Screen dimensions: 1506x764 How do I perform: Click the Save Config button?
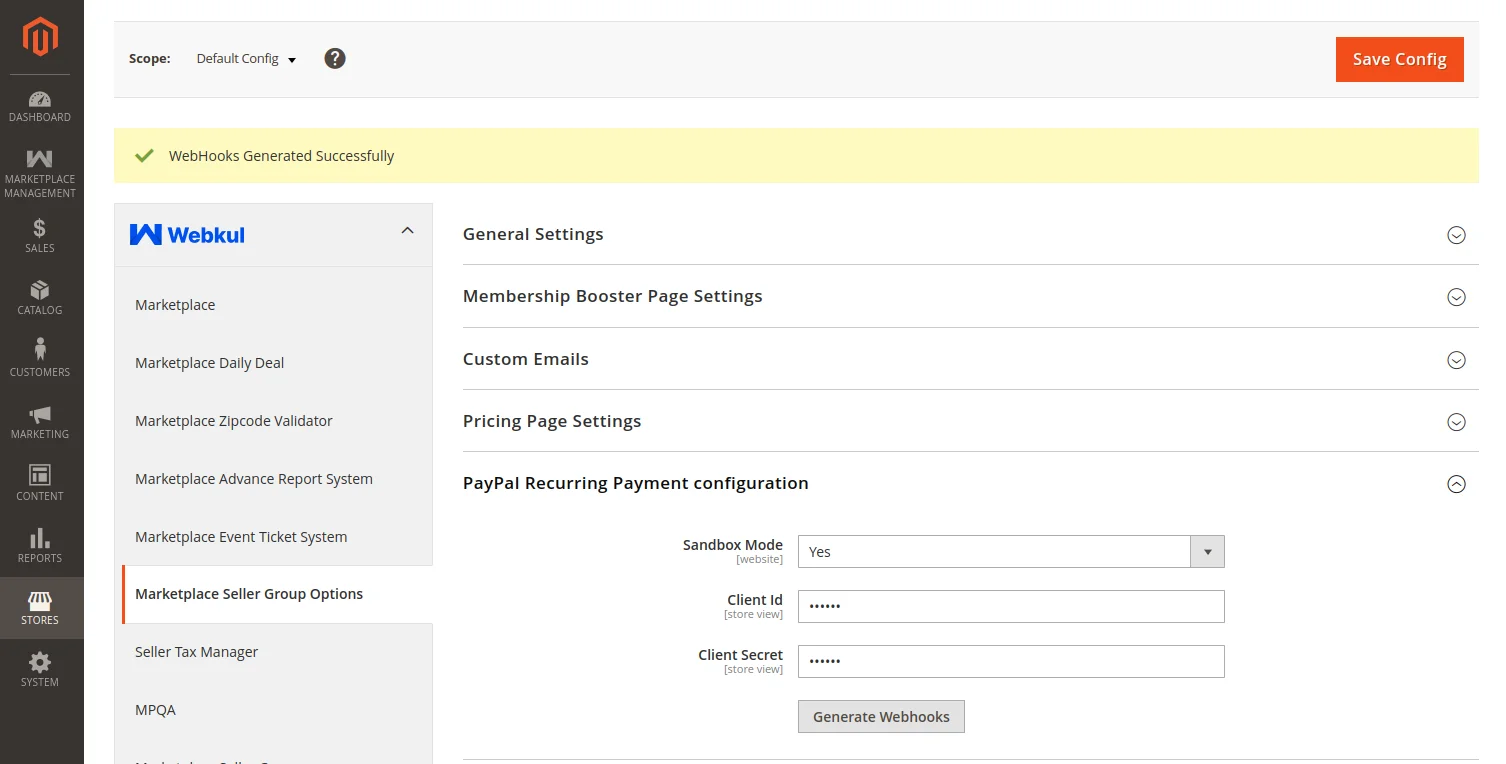pos(1399,59)
